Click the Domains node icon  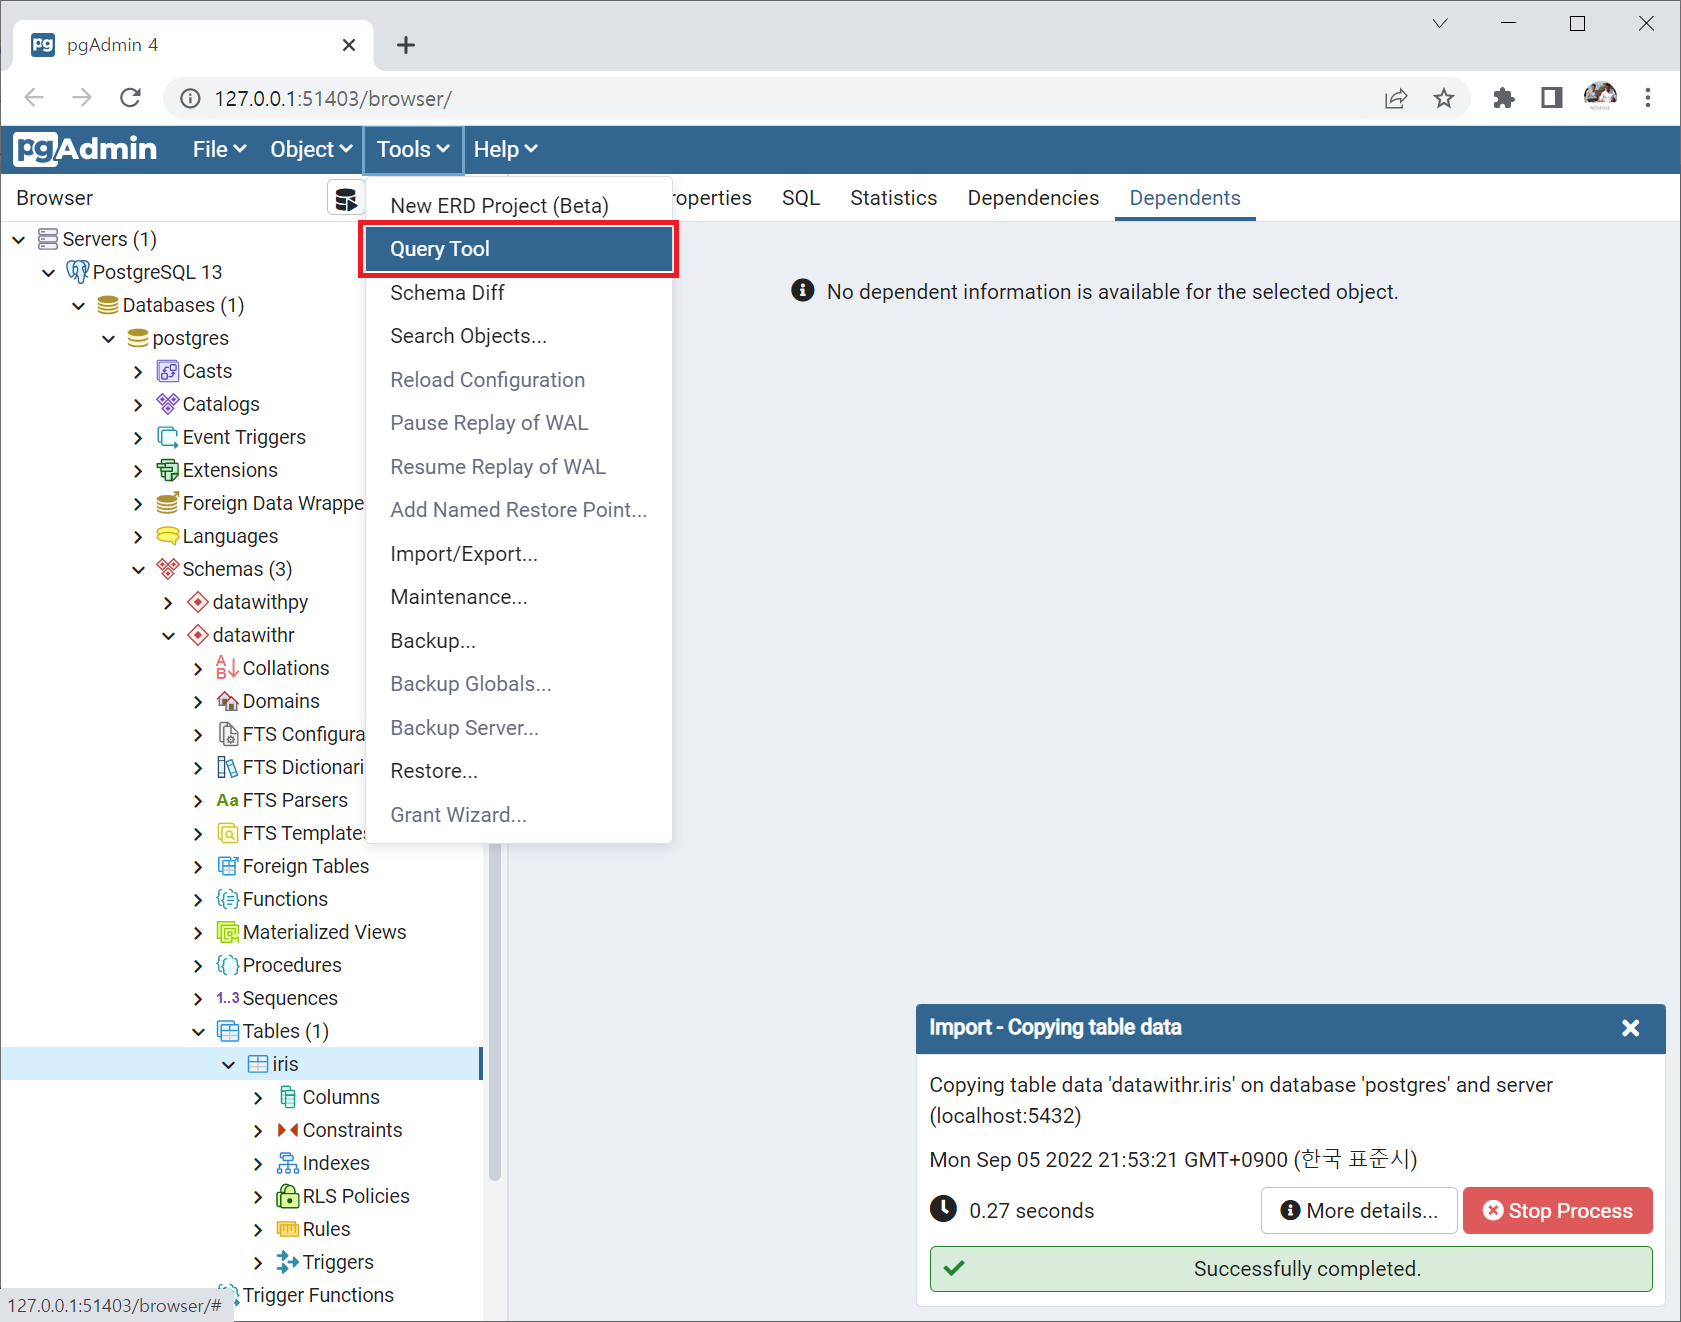pos(228,701)
